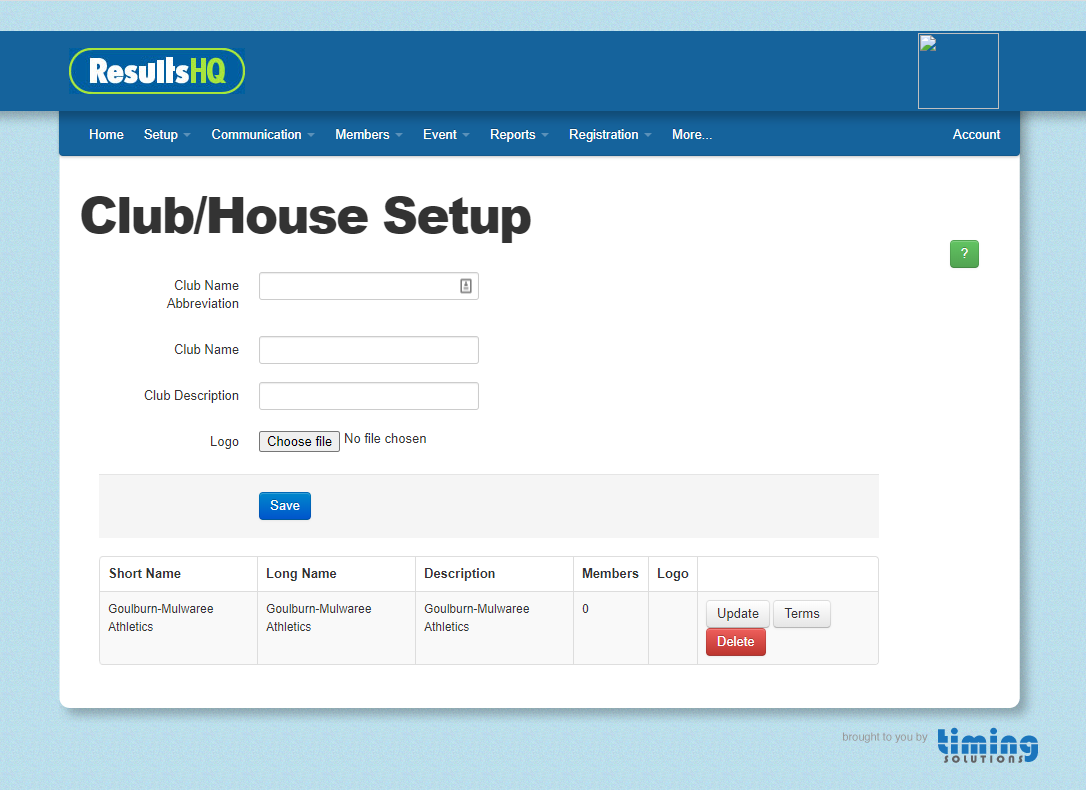Click the Short Name column header
Screen dimensions: 1086x790
tap(145, 573)
